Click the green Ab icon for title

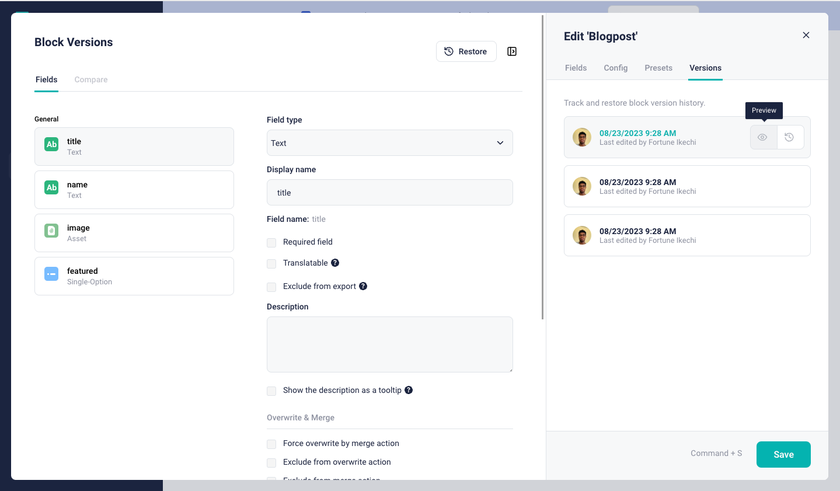(51, 144)
